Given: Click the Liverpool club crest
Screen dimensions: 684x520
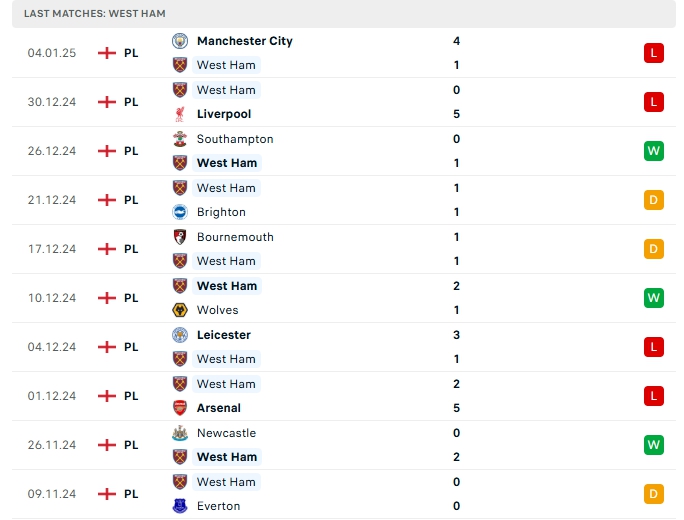Looking at the screenshot, I should tap(180, 114).
